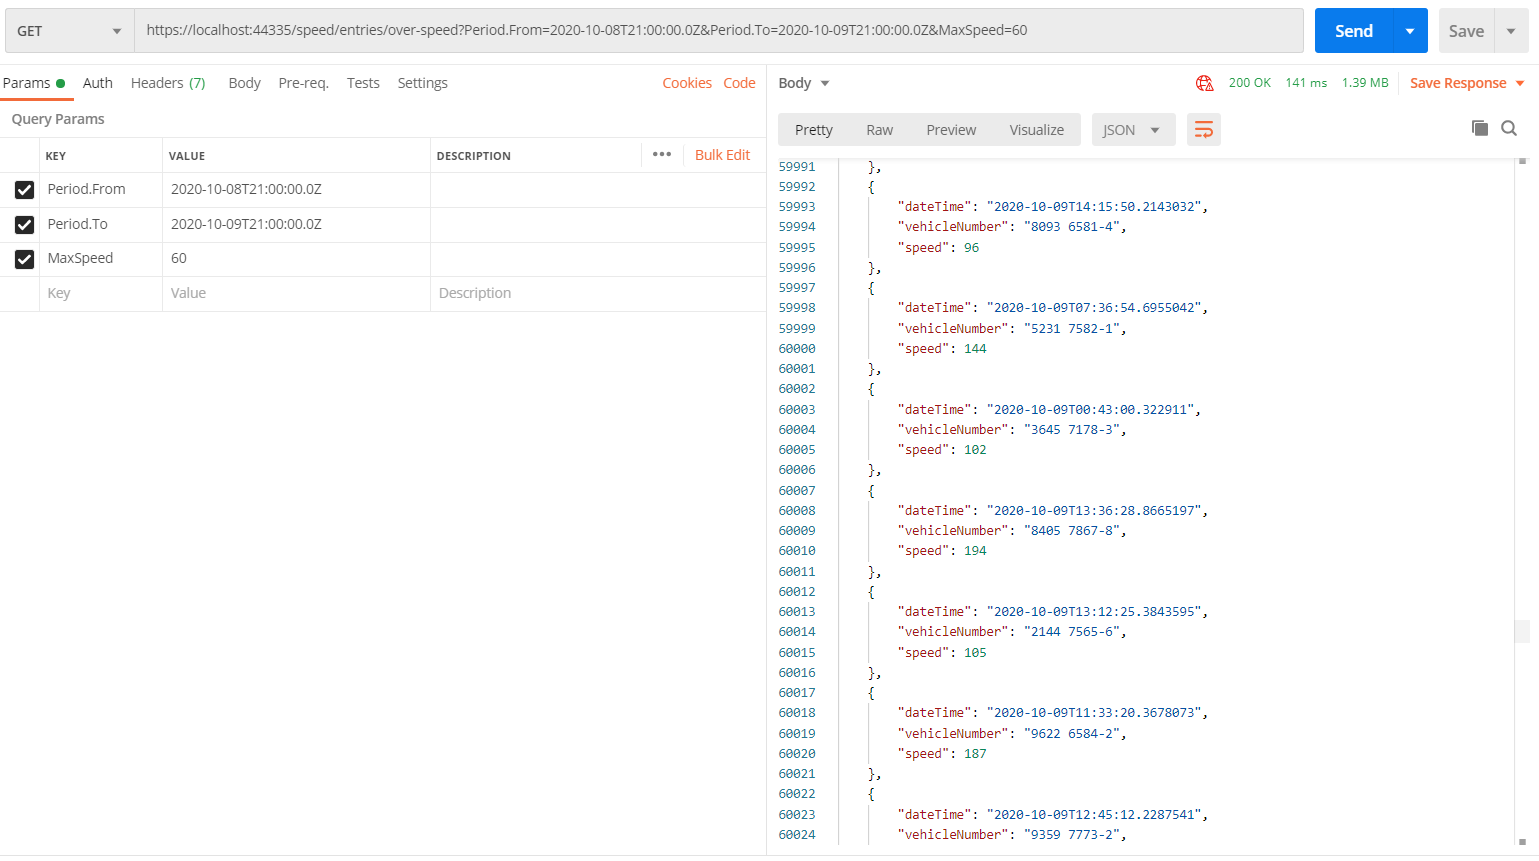Image resolution: width=1539 pixels, height=861 pixels.
Task: Open the Cookies link
Action: pos(687,83)
